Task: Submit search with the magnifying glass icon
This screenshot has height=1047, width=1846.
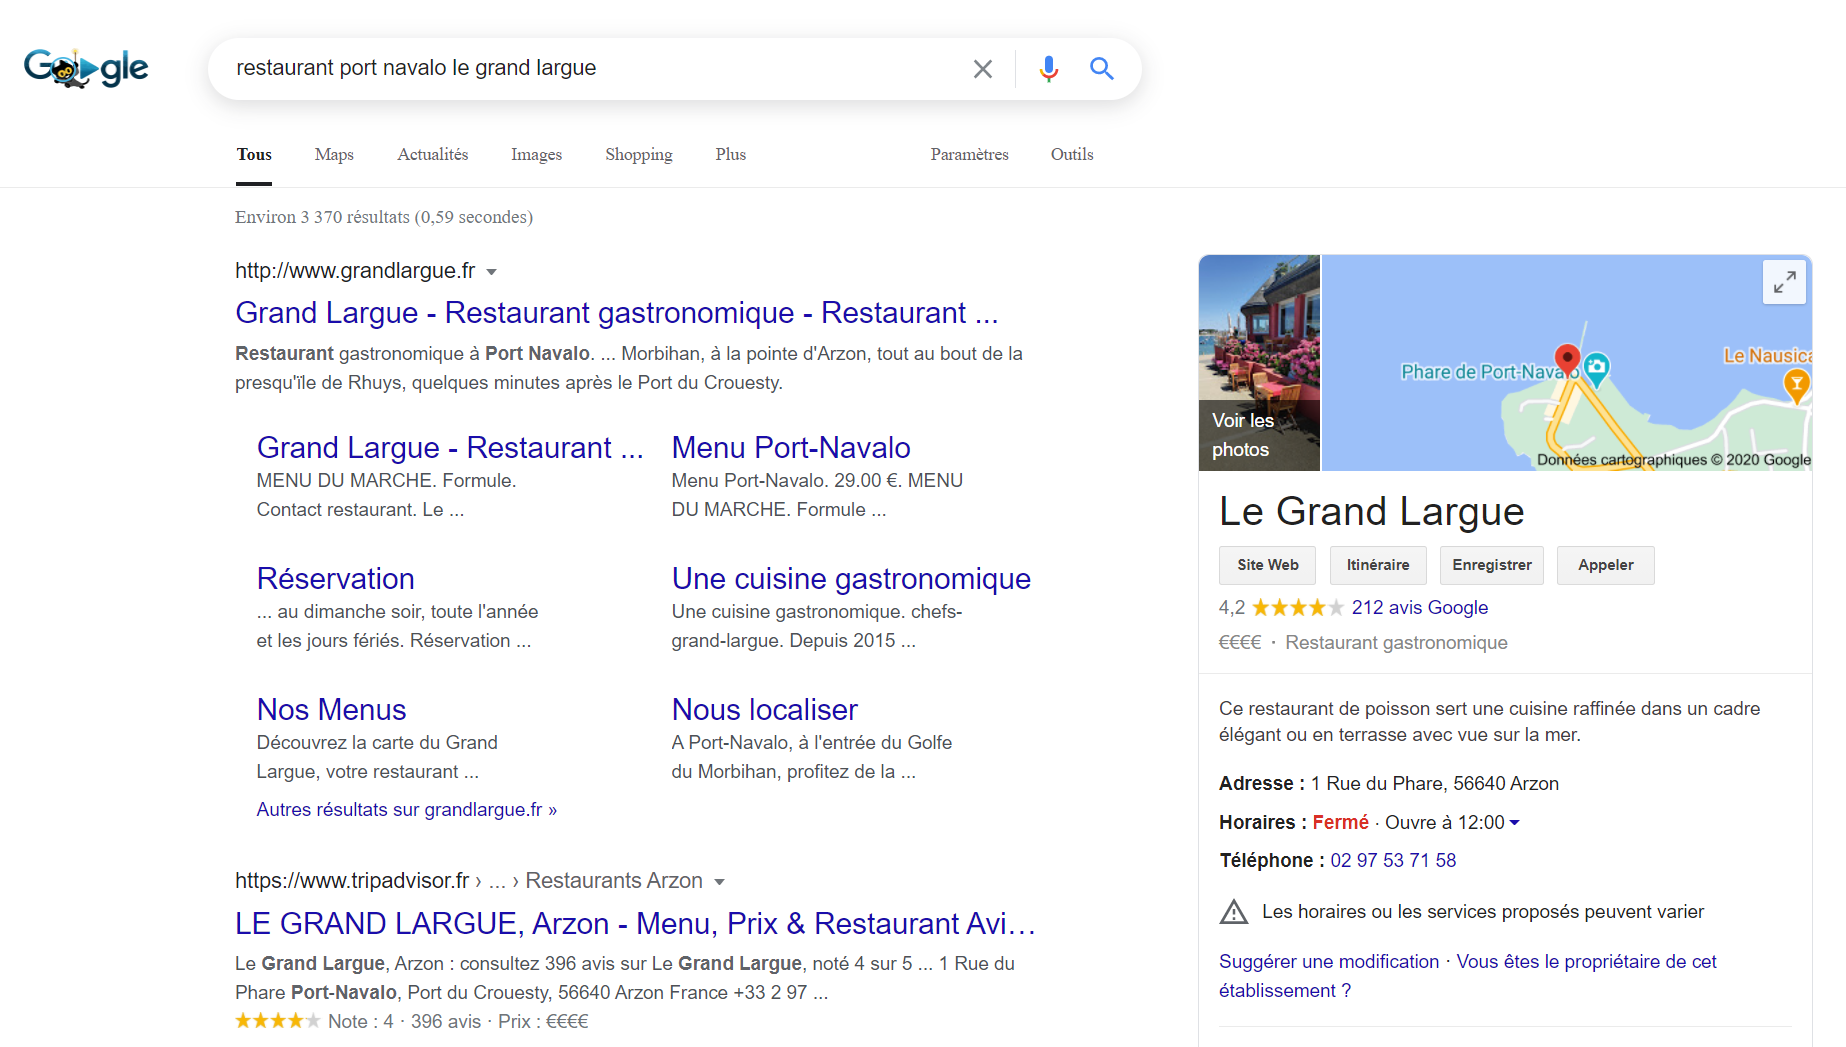Action: 1102,68
